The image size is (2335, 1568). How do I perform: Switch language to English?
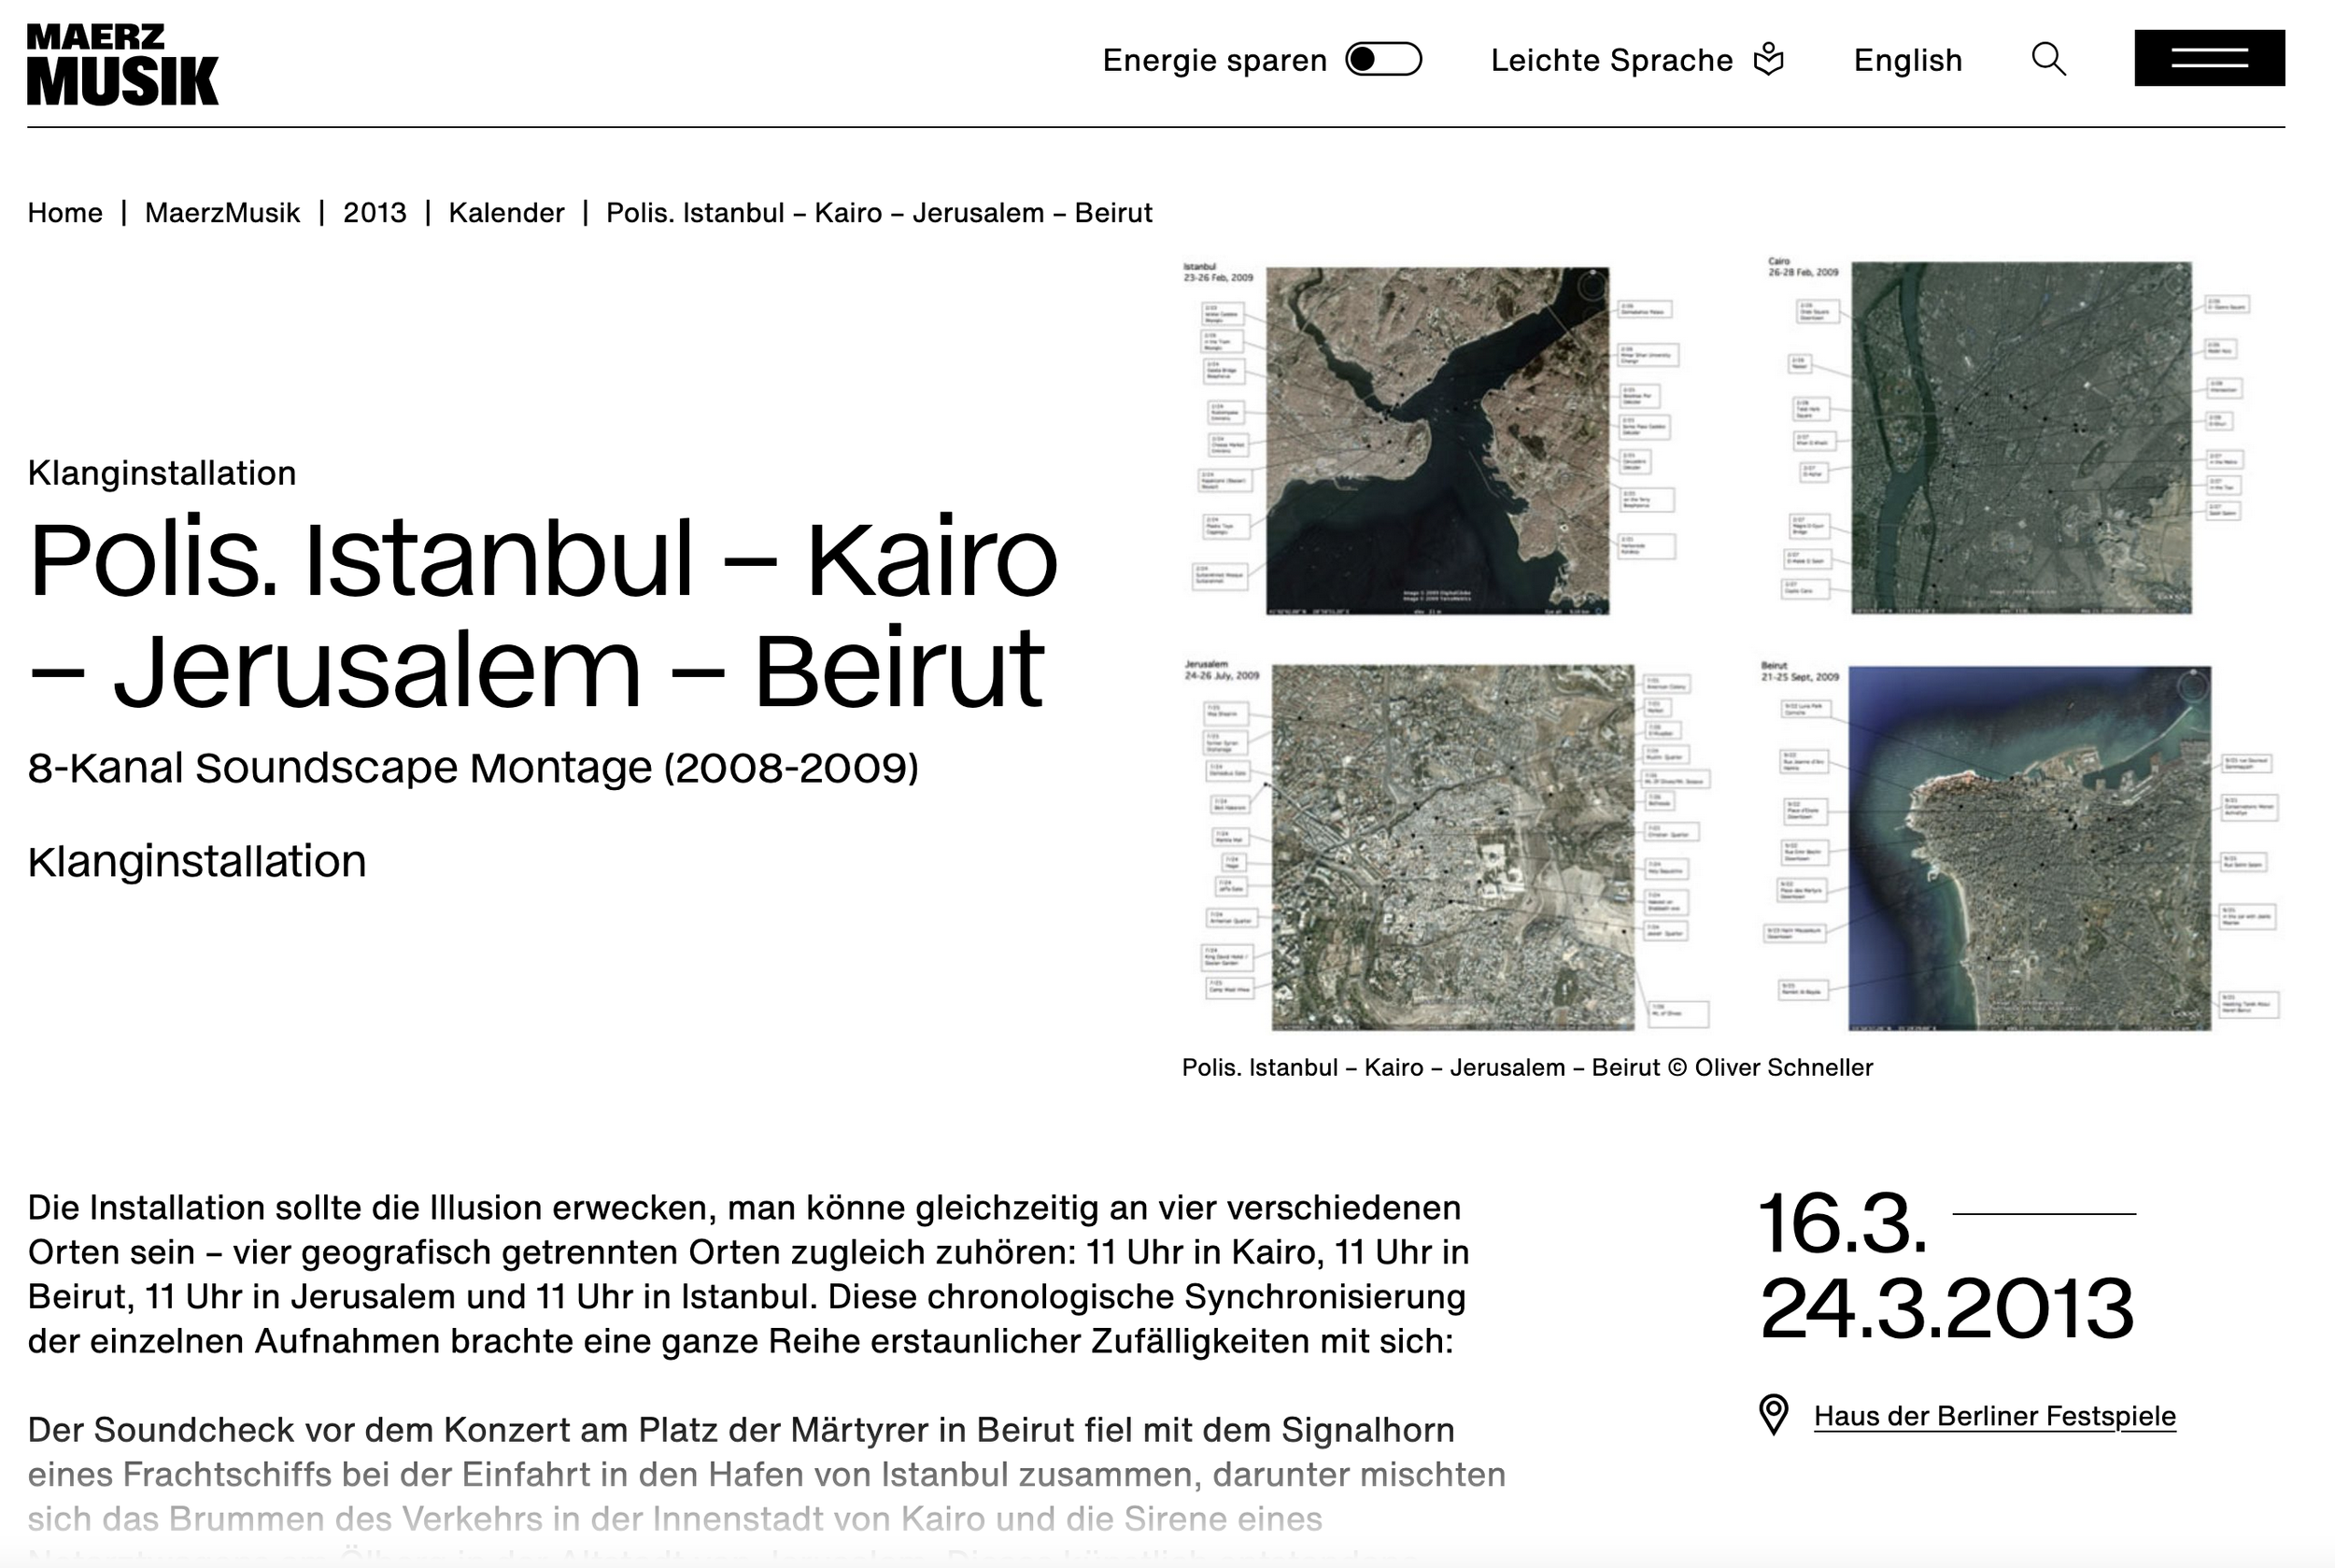pos(1907,60)
